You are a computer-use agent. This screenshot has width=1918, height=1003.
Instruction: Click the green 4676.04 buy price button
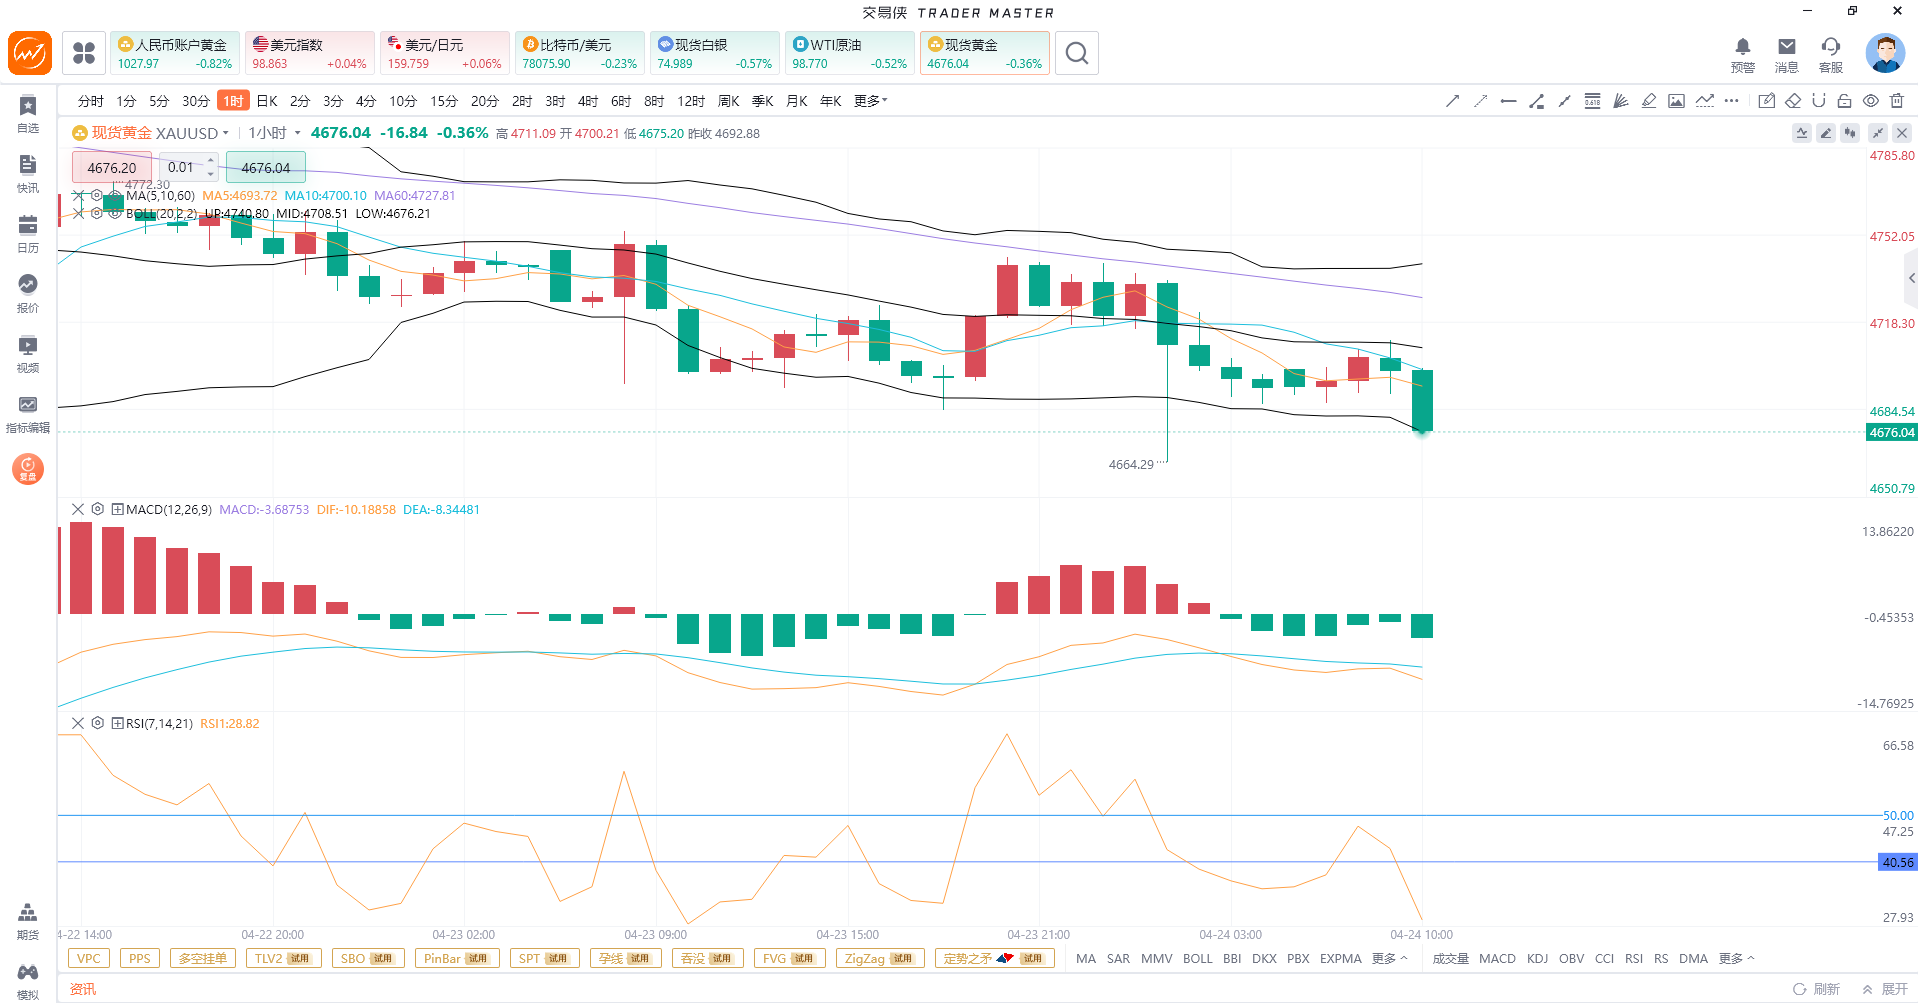pos(266,167)
